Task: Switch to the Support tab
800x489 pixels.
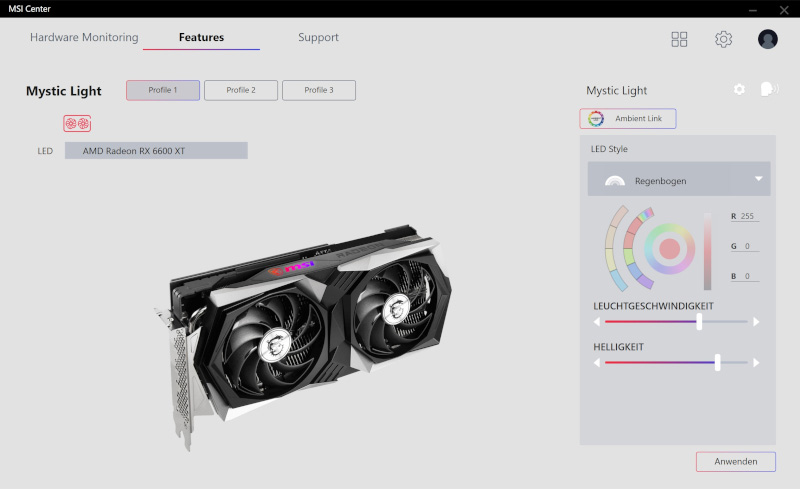Action: point(318,37)
